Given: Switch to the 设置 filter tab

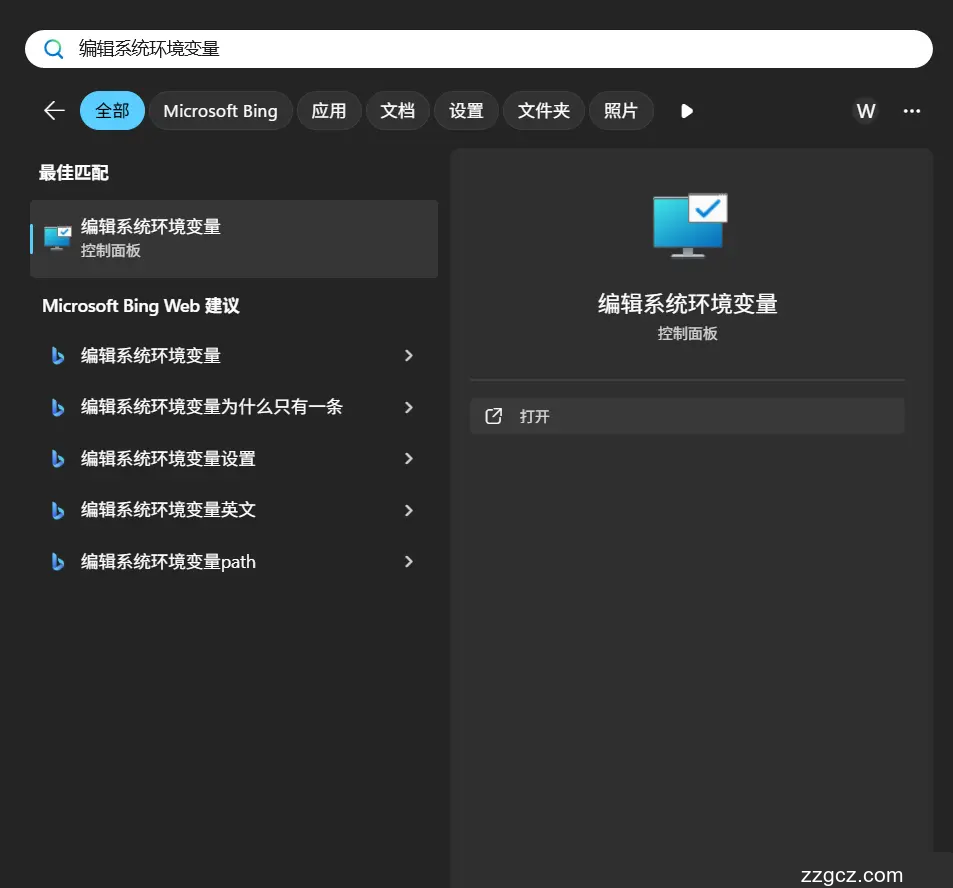Looking at the screenshot, I should (466, 111).
